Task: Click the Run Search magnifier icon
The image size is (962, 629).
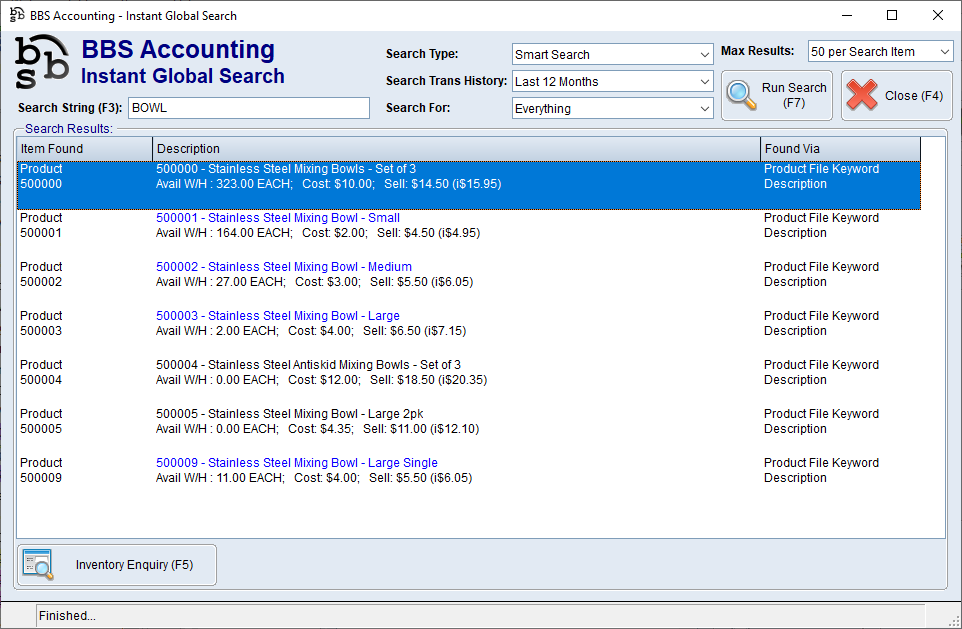Action: 742,95
